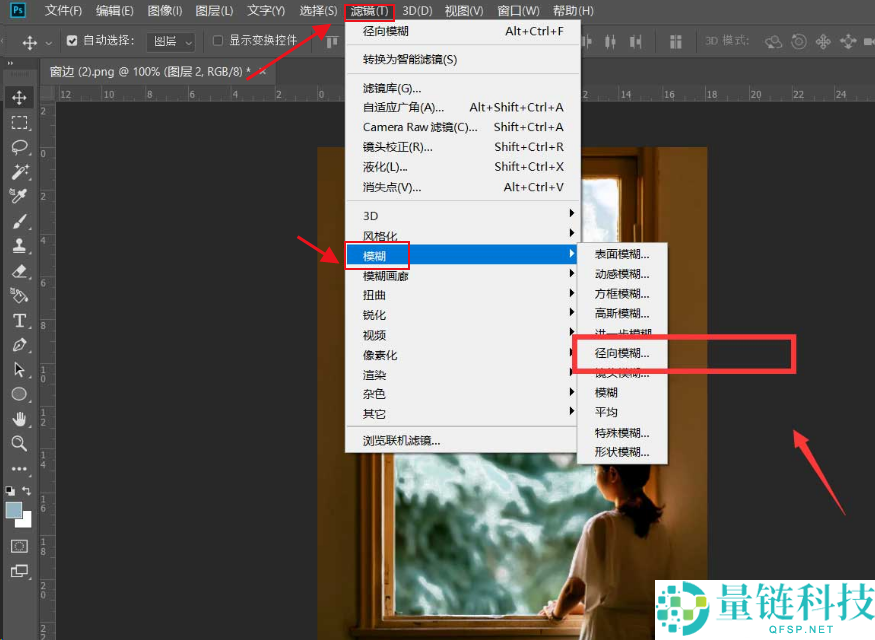Select the Lasso tool

(19, 147)
